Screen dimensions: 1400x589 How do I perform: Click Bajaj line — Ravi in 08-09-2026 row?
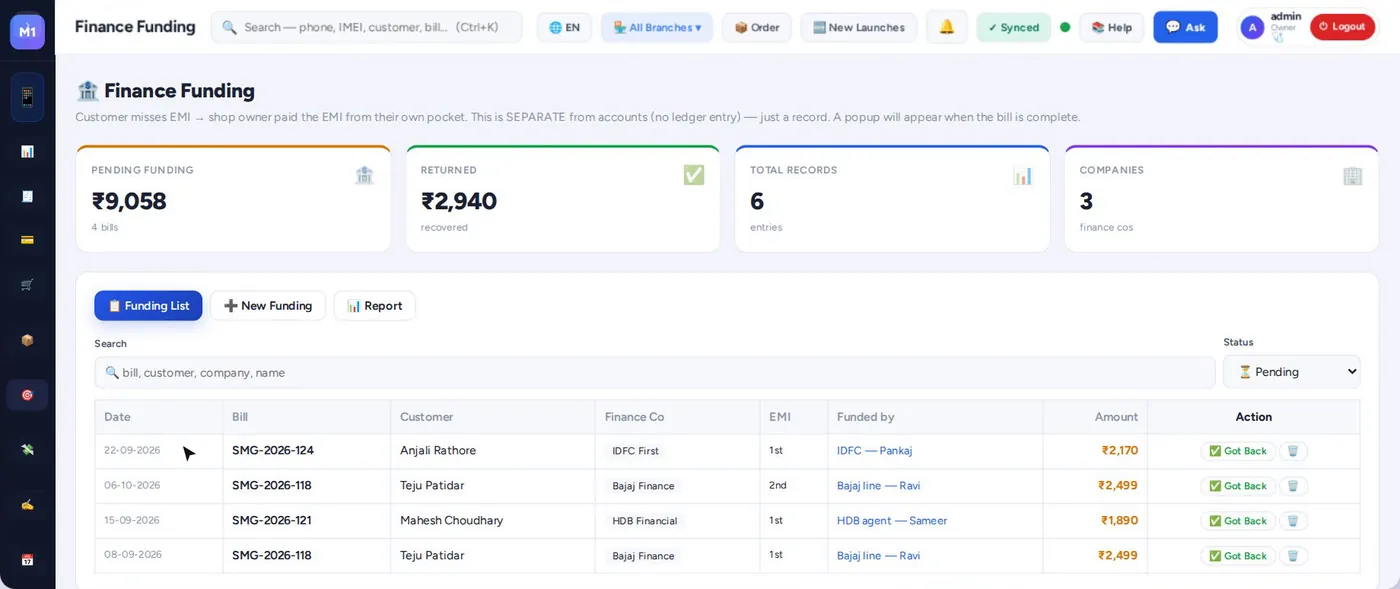coord(878,556)
